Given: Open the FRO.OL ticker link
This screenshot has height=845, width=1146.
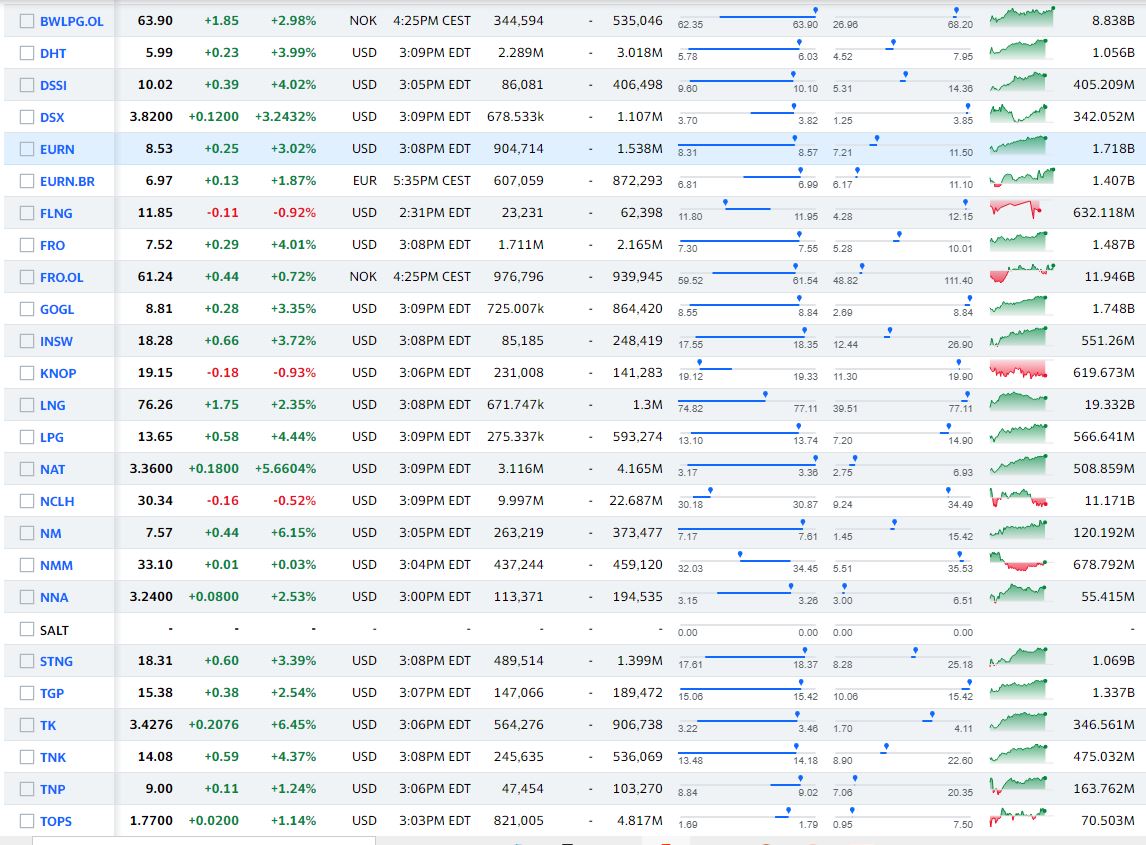Looking at the screenshot, I should click(61, 277).
